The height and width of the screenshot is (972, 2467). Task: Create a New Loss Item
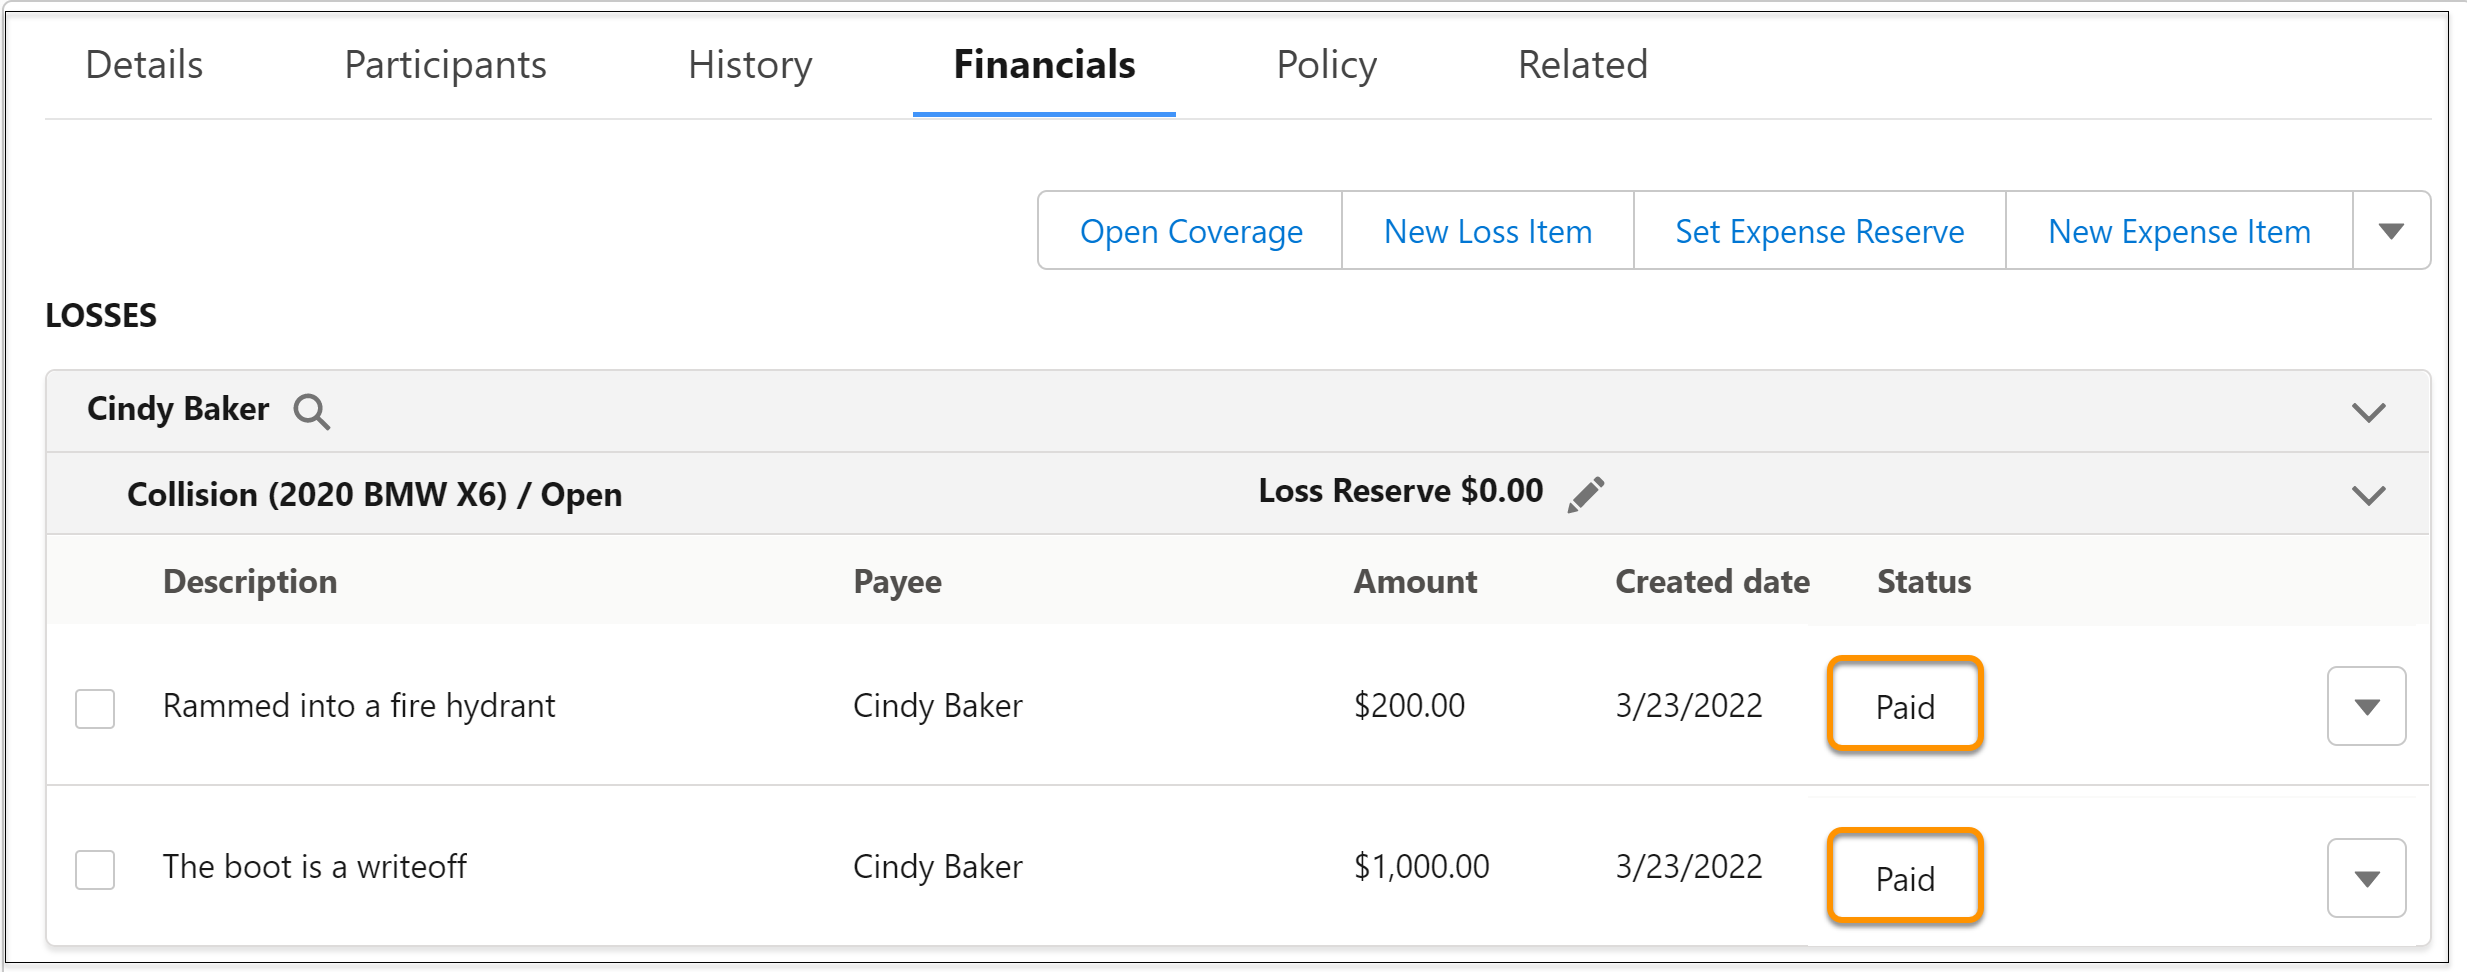pyautogui.click(x=1487, y=231)
